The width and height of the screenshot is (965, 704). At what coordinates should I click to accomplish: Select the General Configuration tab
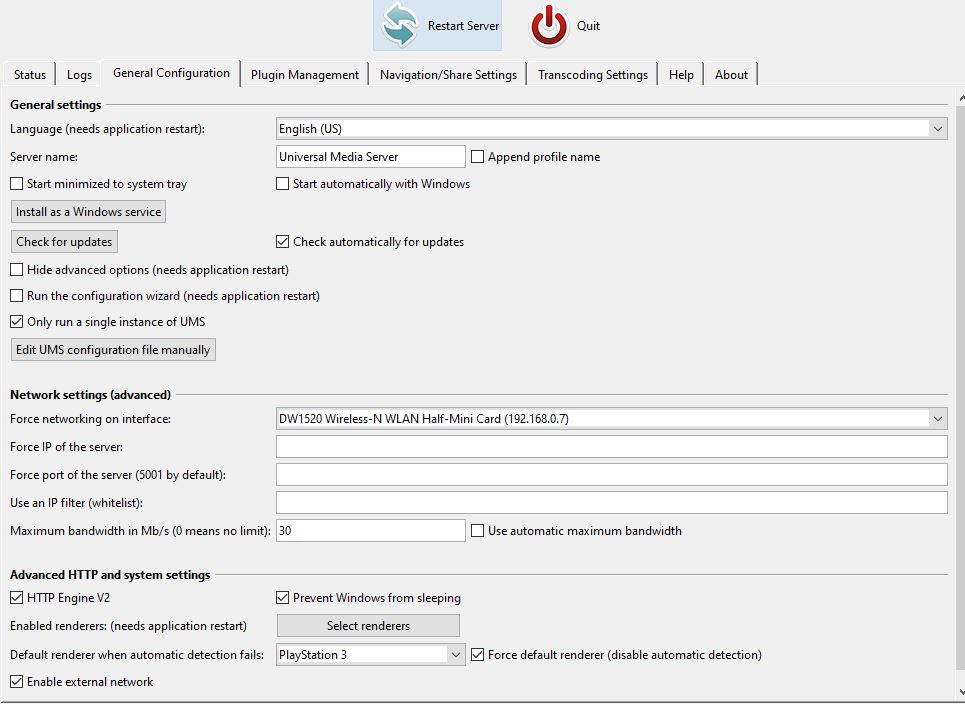point(171,73)
